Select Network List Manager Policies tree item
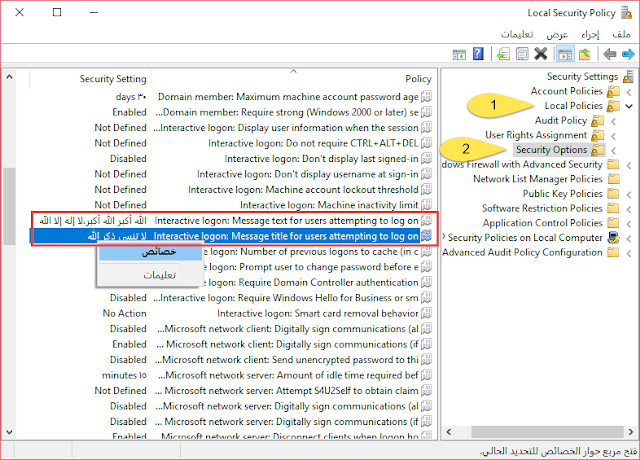This screenshot has width=640, height=460. [538, 179]
